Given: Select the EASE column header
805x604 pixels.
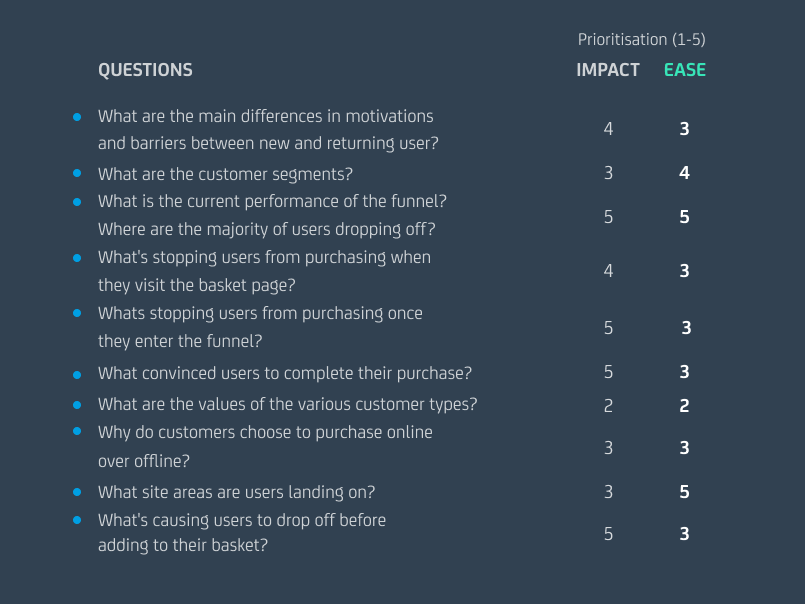Looking at the screenshot, I should [685, 70].
